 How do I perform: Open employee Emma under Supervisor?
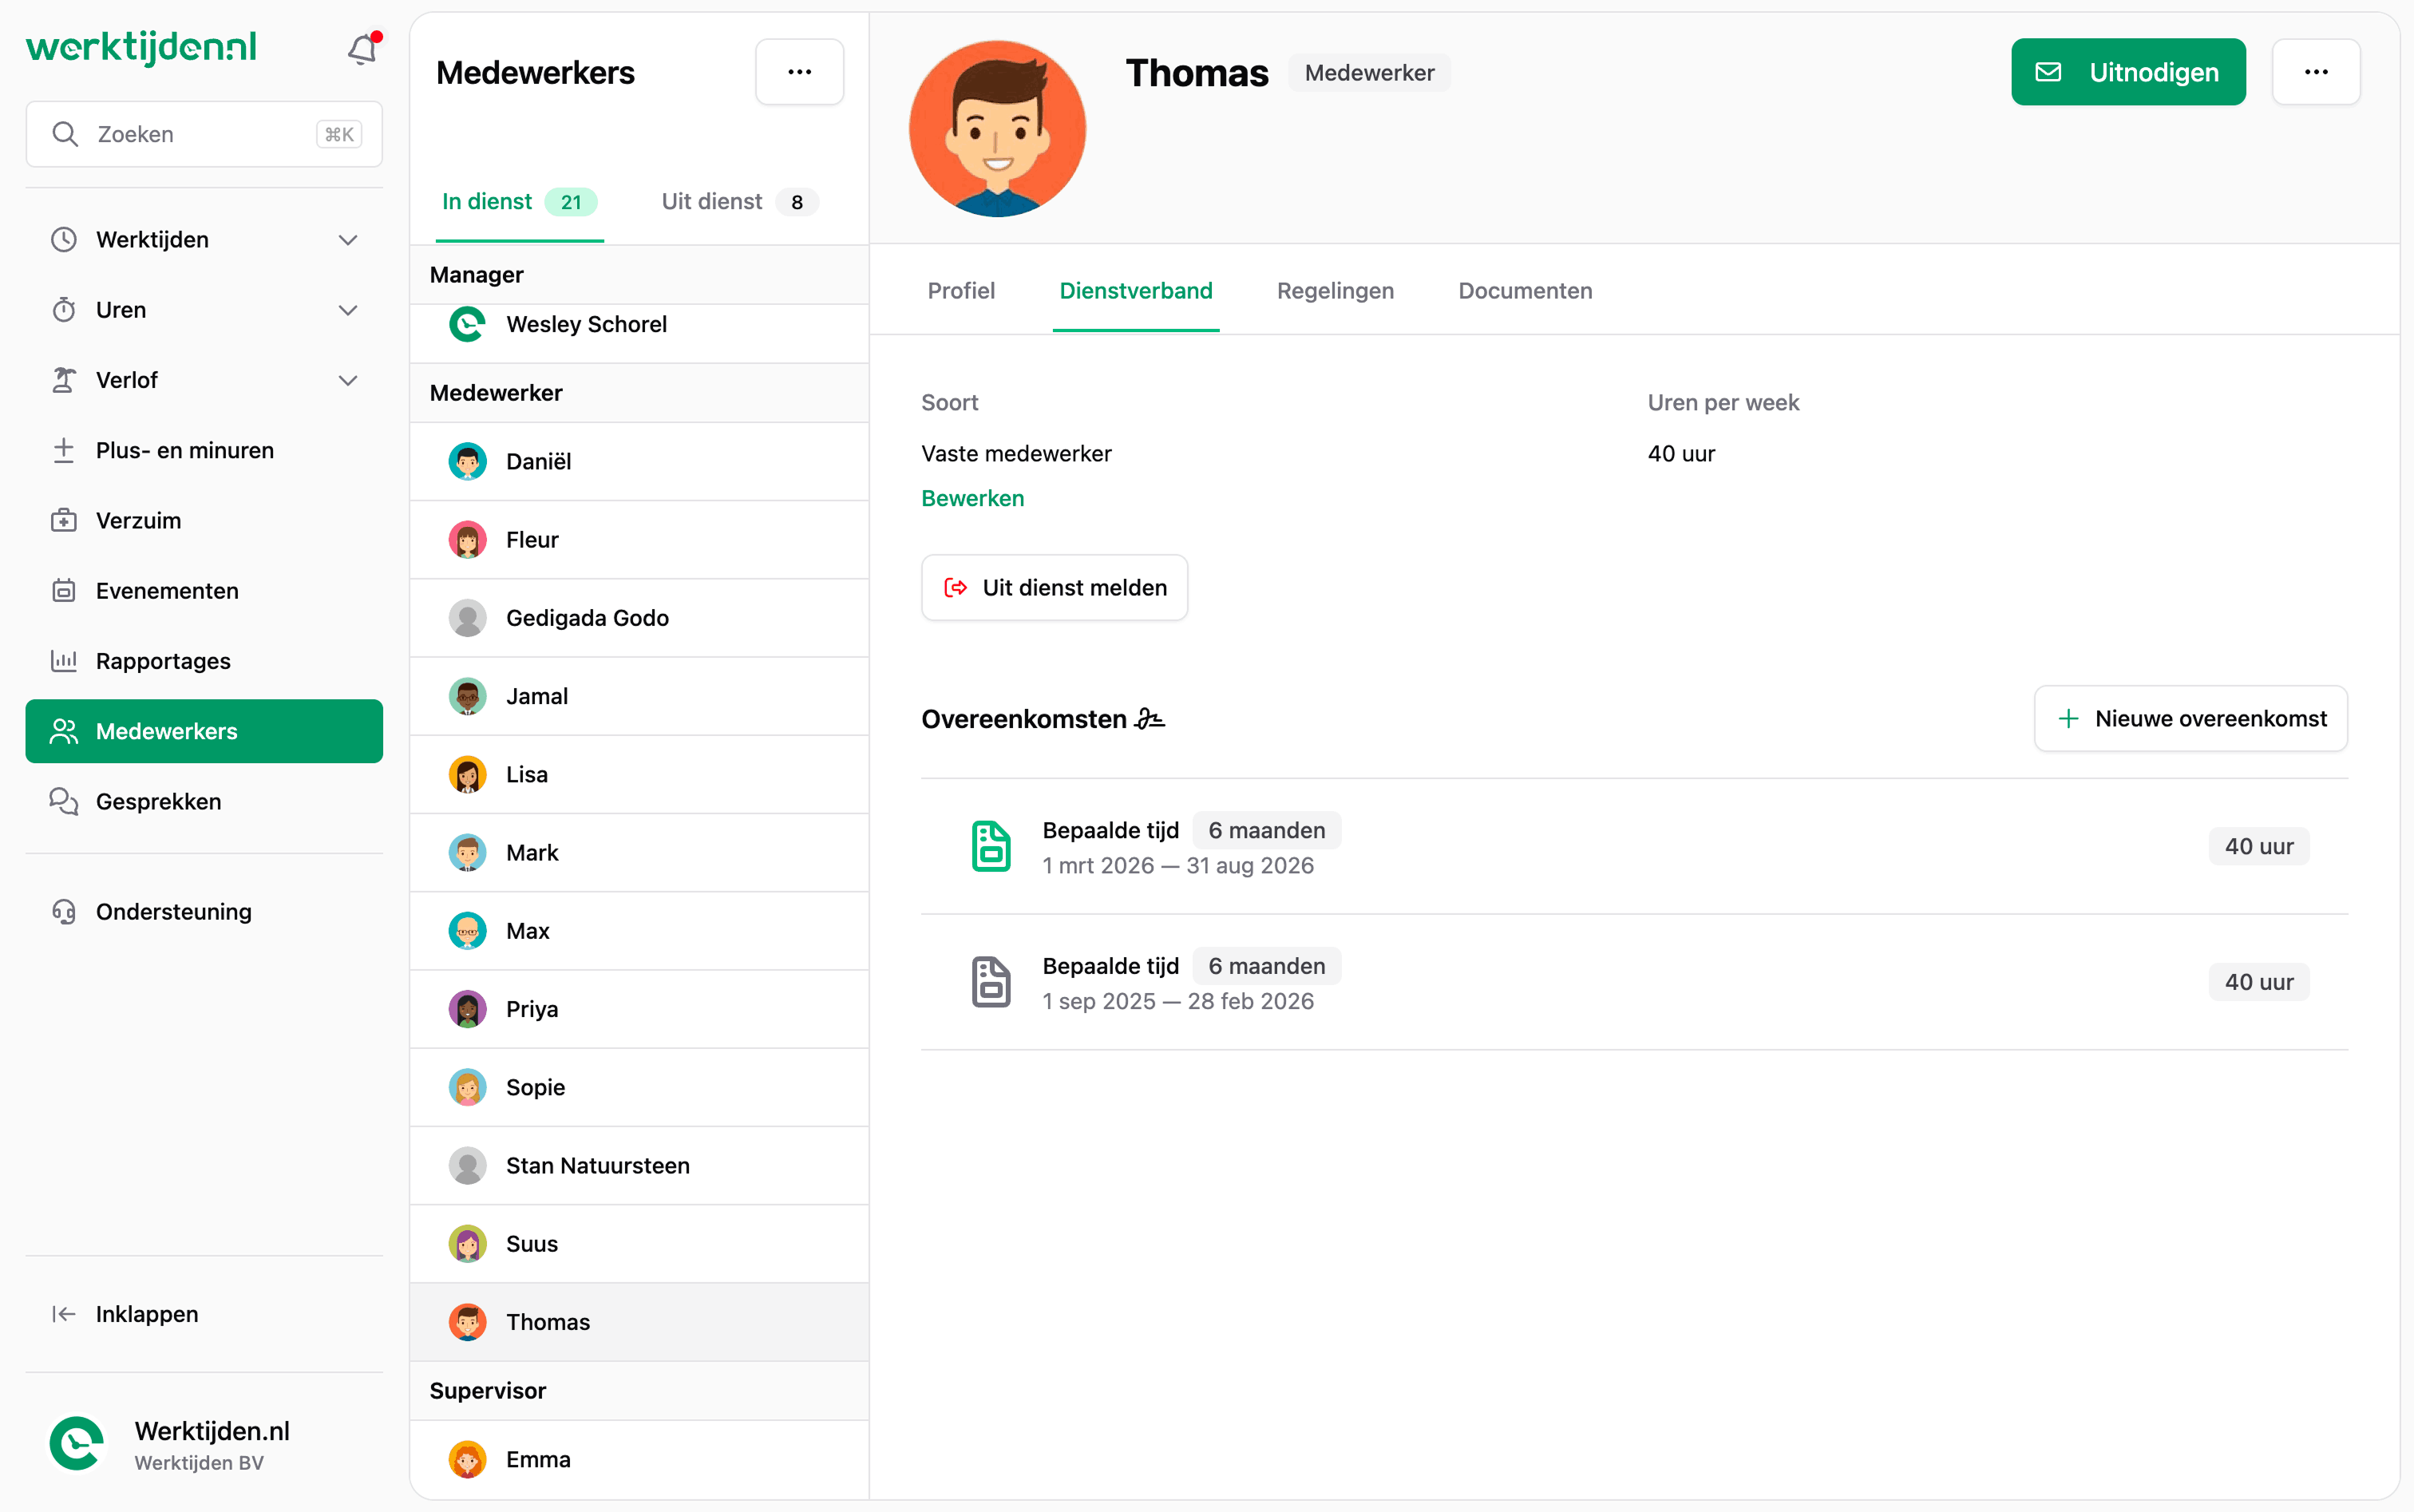click(x=639, y=1460)
